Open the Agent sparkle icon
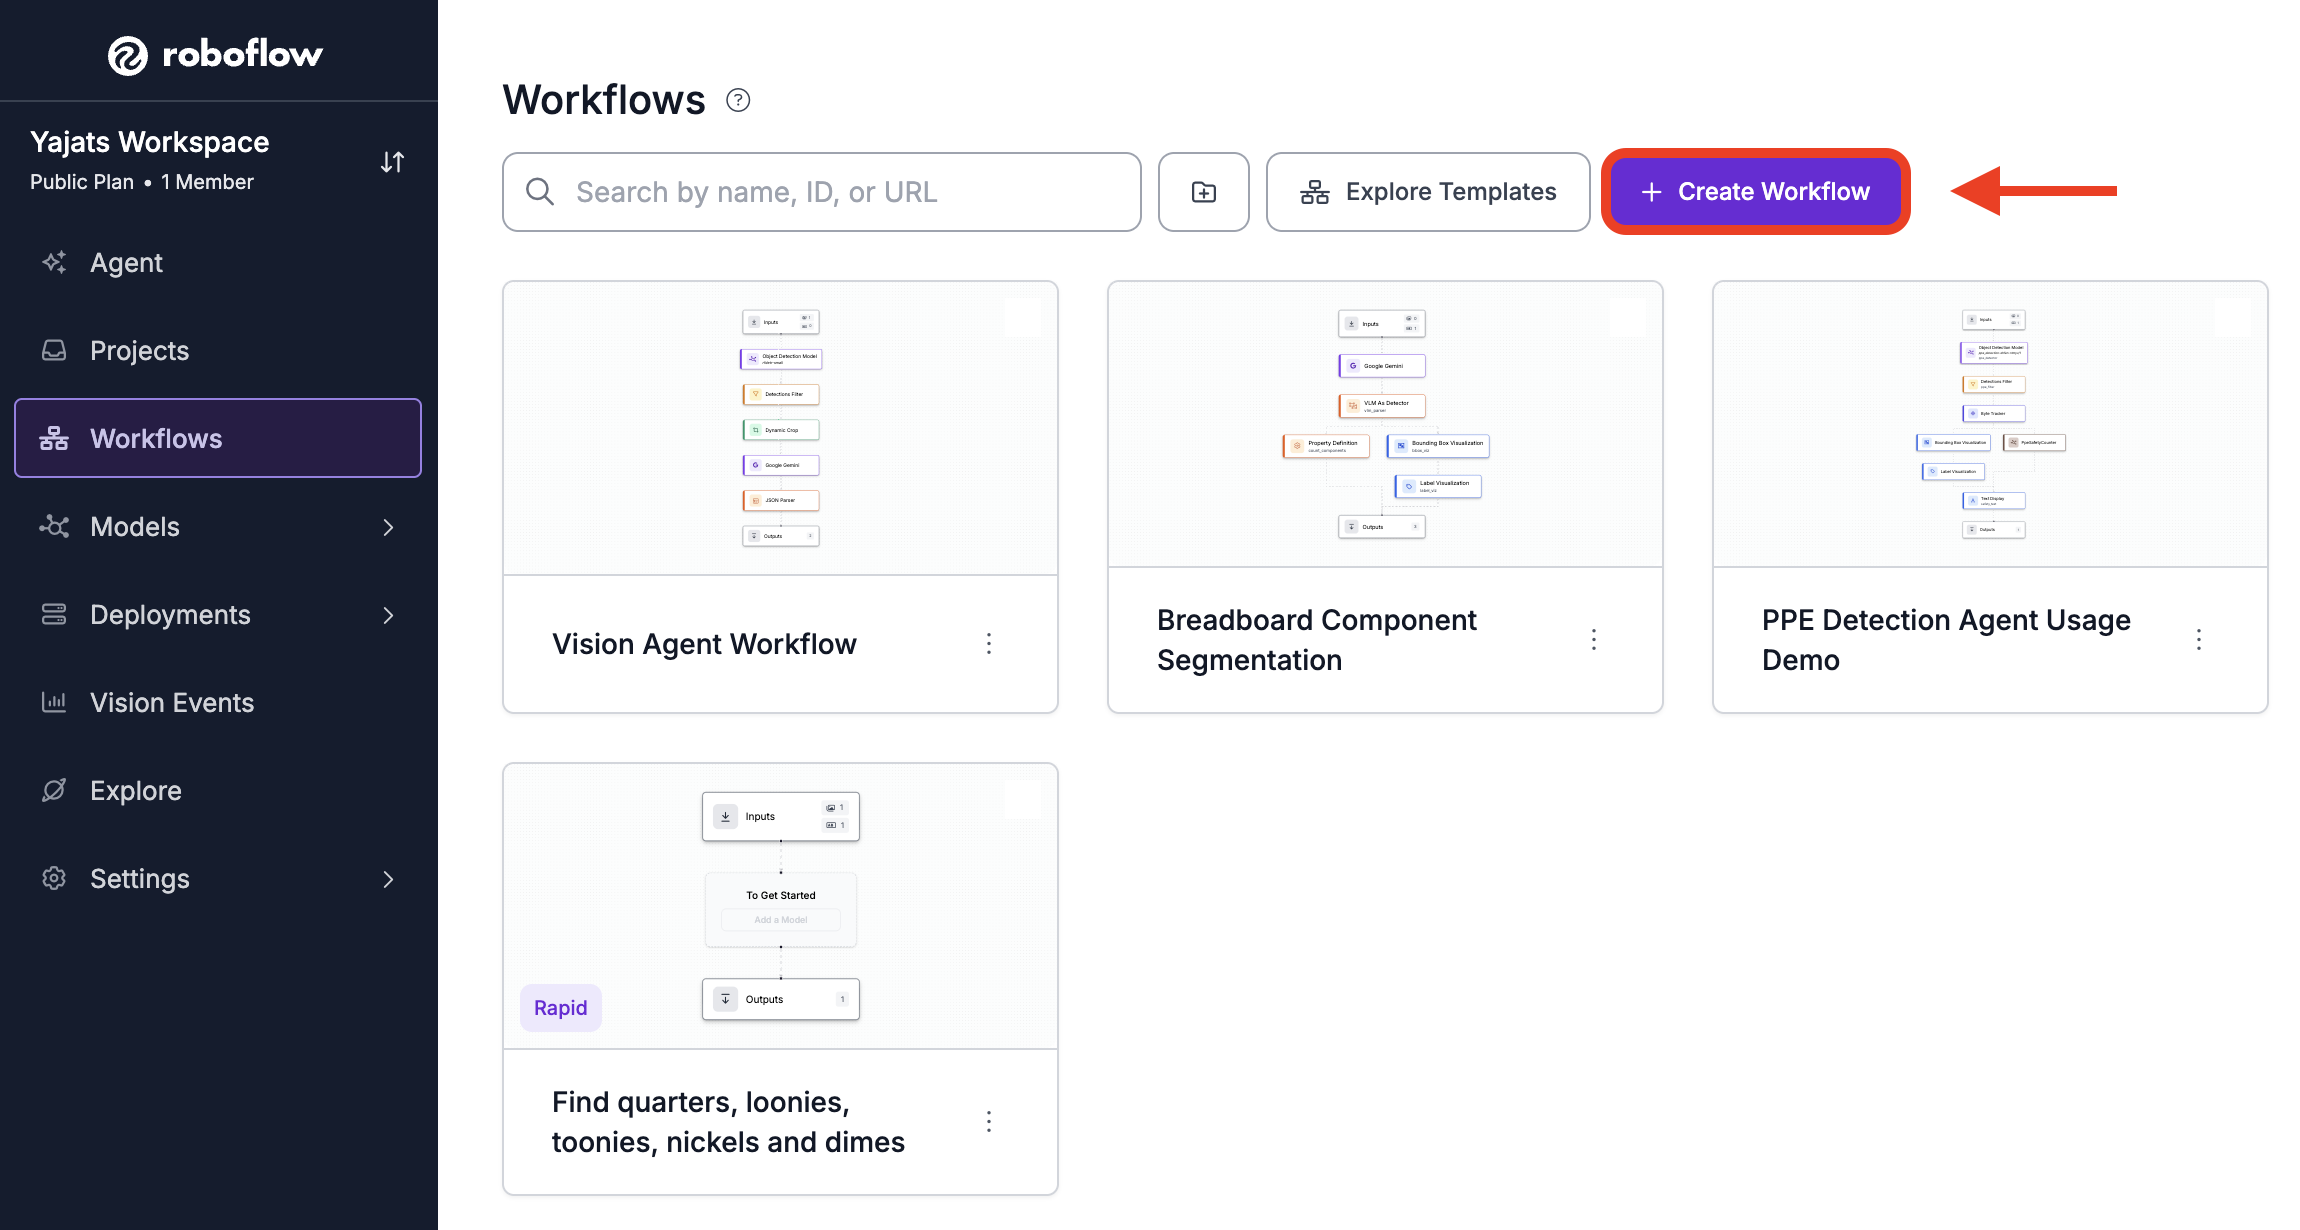 pyautogui.click(x=54, y=262)
